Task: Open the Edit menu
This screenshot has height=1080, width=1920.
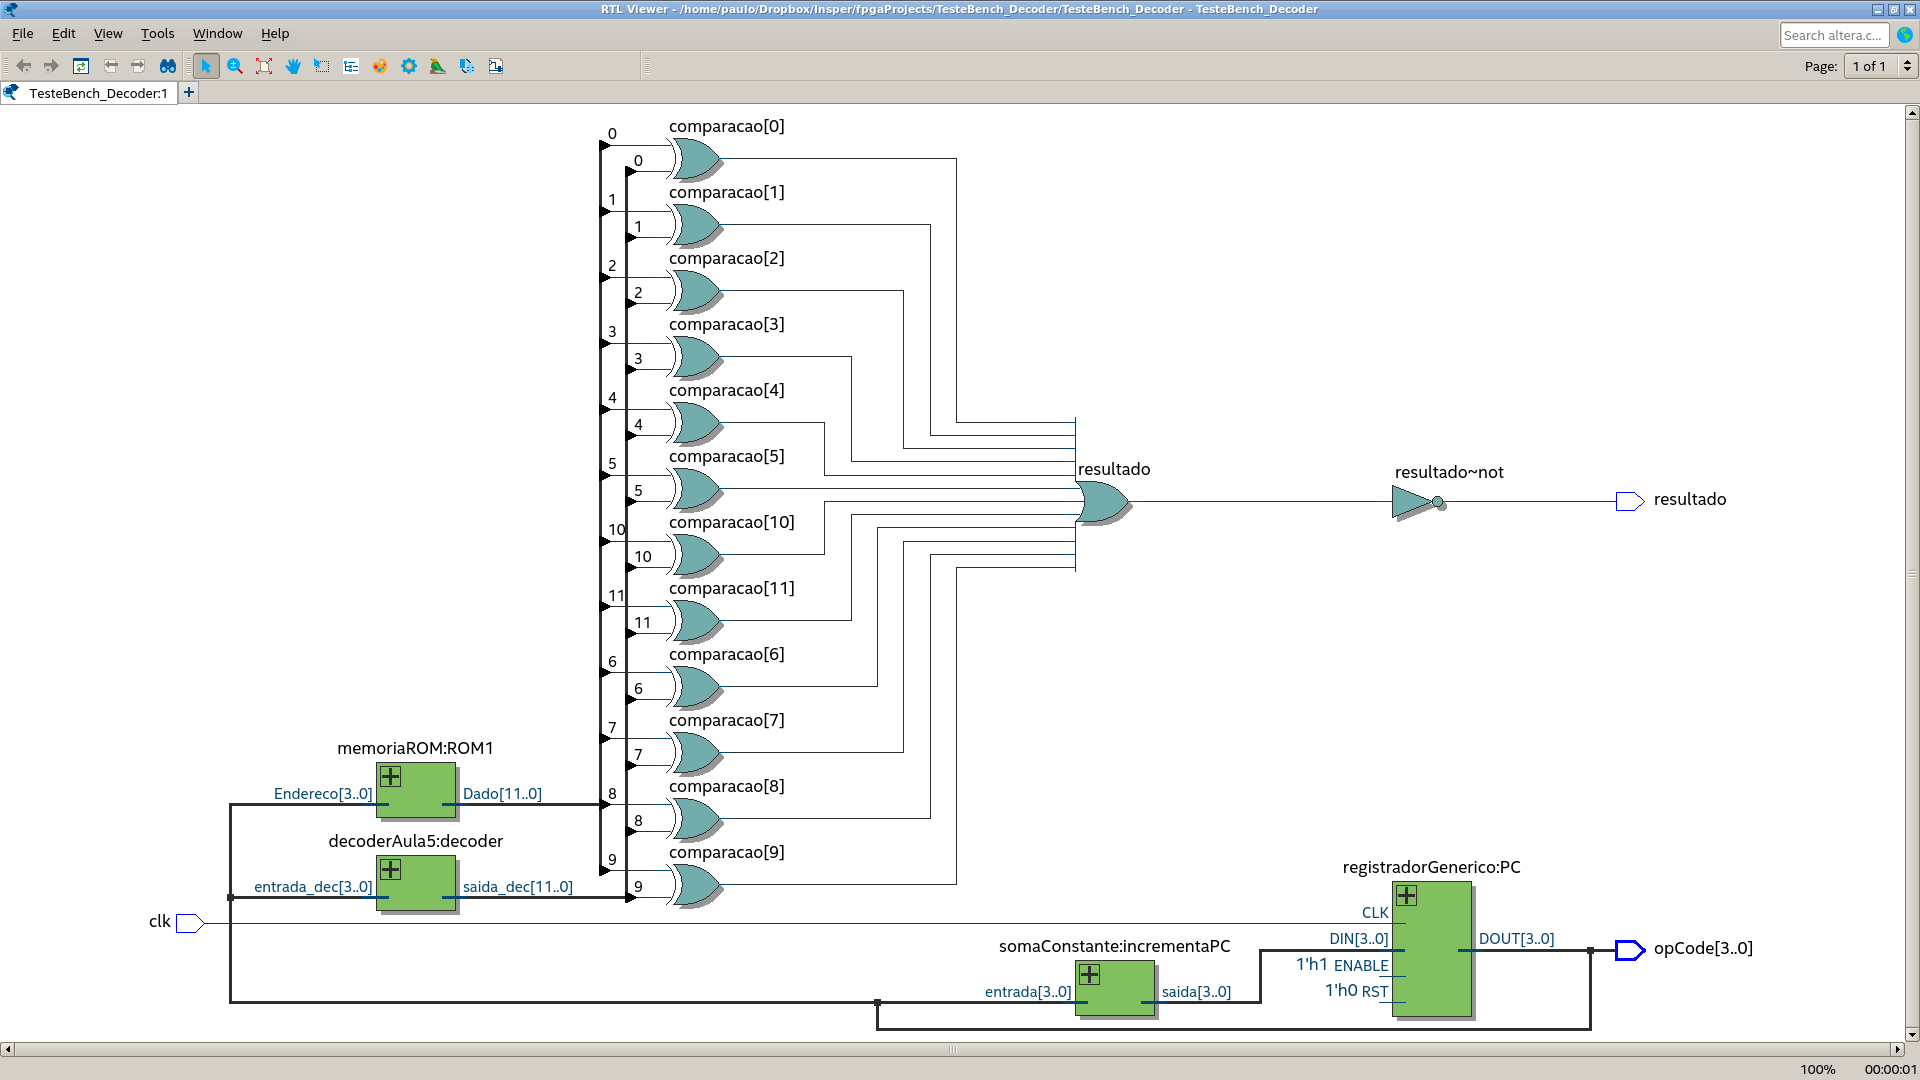Action: (x=63, y=33)
